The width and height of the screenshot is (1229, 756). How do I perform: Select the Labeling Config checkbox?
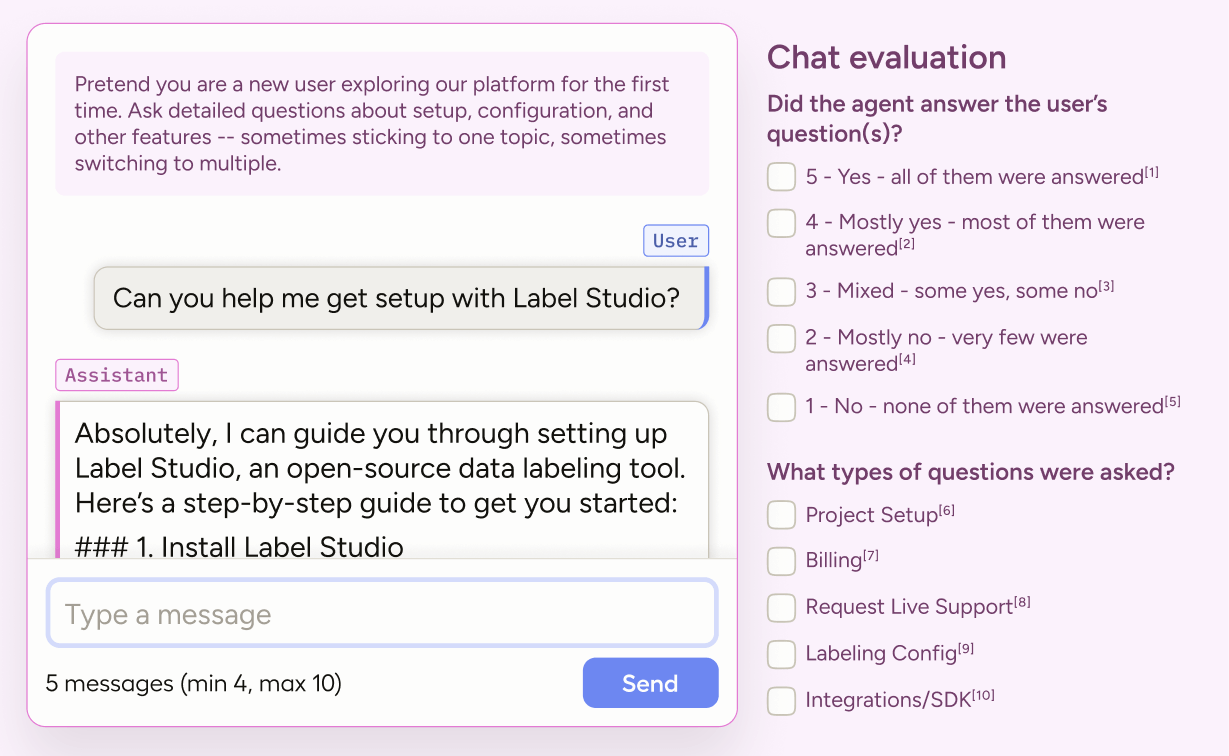coord(781,654)
